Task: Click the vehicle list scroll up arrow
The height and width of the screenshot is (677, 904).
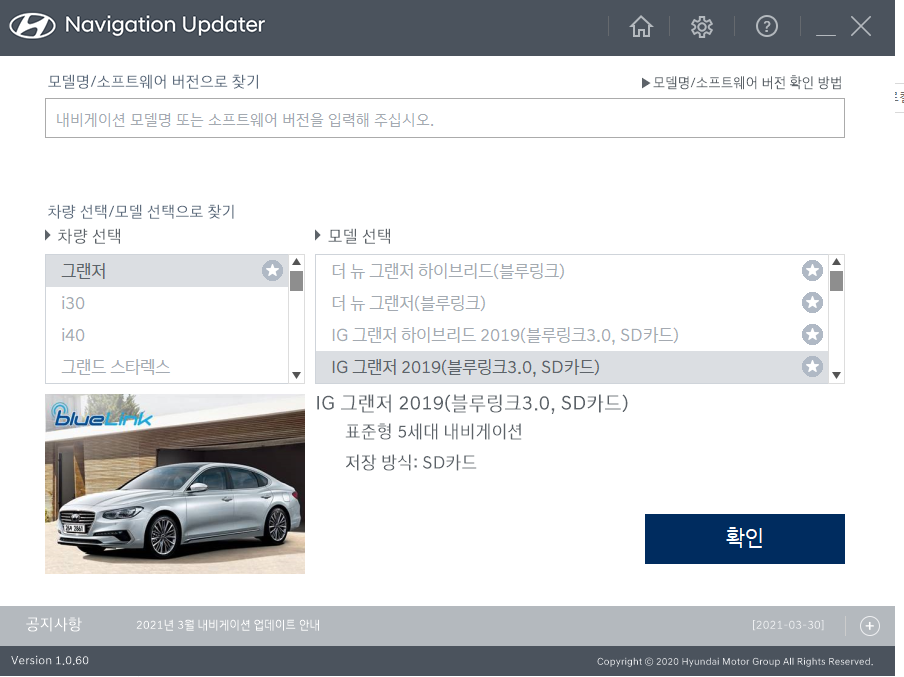Action: [296, 262]
